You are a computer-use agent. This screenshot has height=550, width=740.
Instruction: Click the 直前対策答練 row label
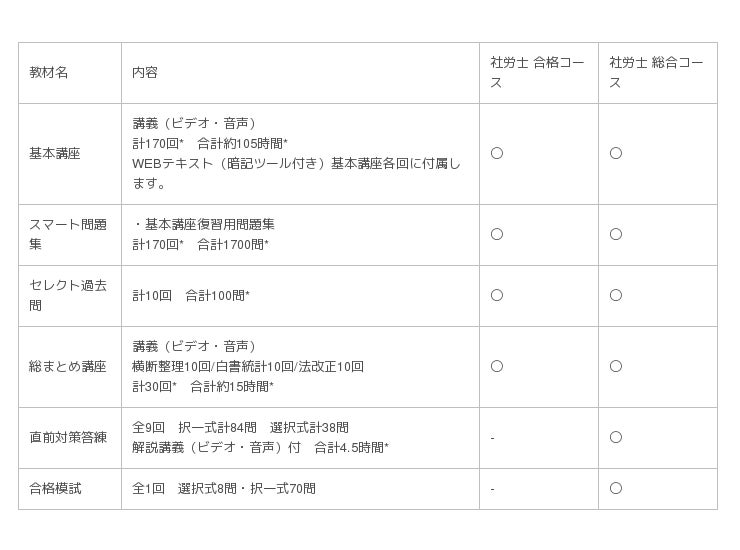pos(68,437)
